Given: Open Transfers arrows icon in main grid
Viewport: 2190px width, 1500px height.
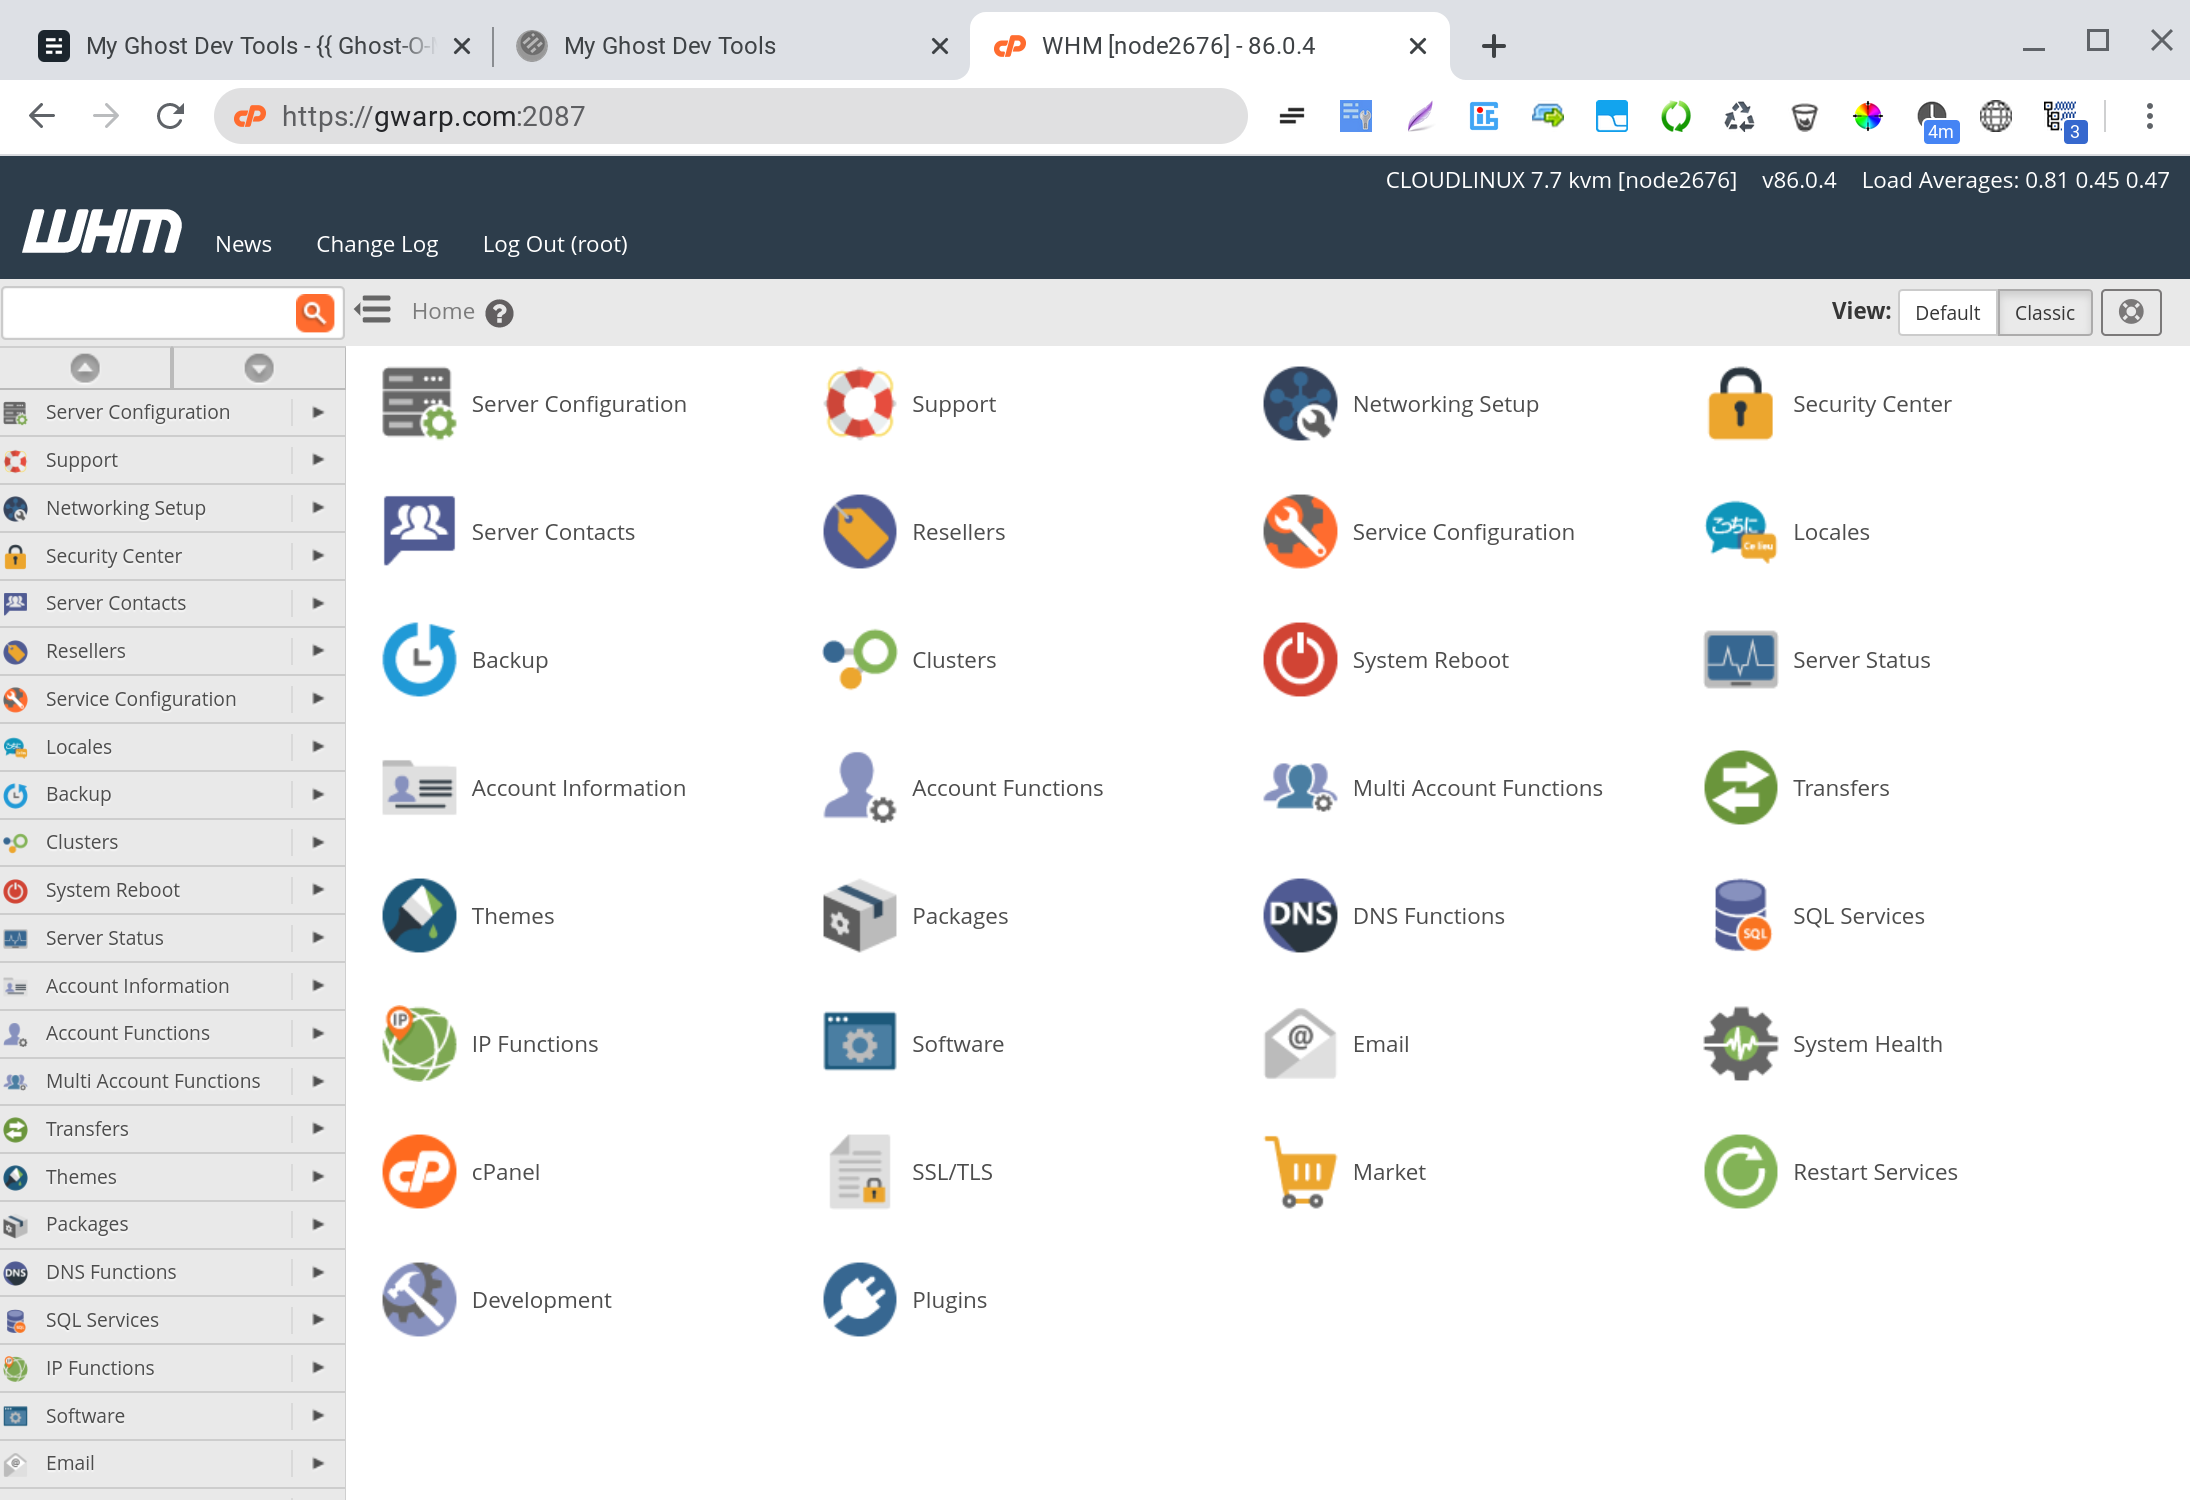Looking at the screenshot, I should tap(1740, 788).
